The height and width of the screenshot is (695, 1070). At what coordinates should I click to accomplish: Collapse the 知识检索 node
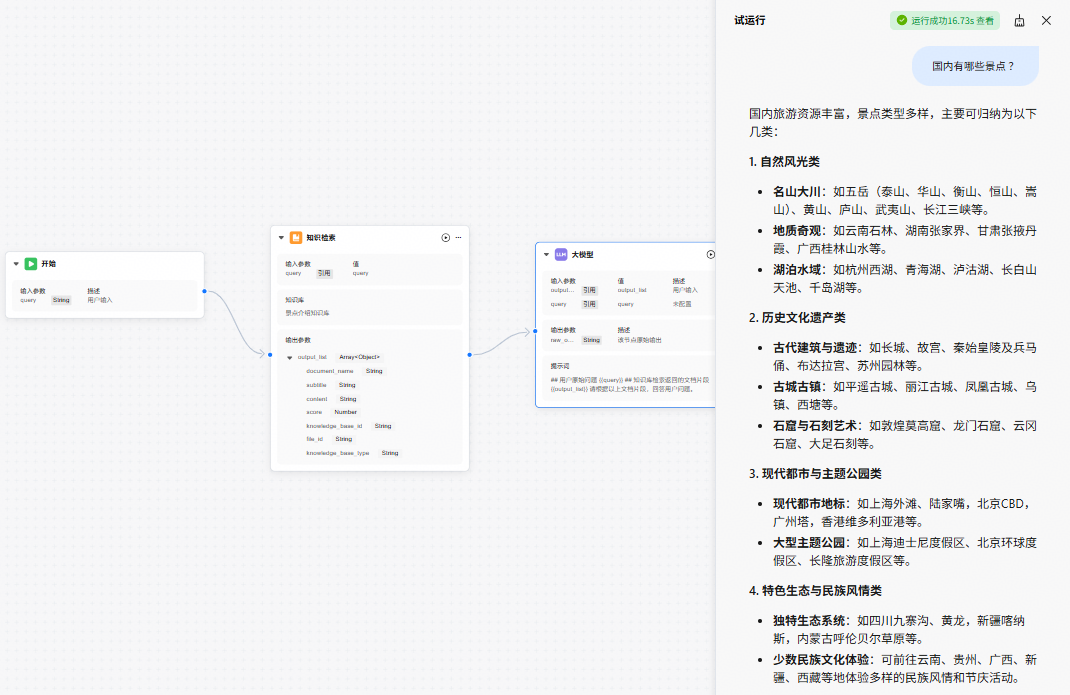(281, 238)
